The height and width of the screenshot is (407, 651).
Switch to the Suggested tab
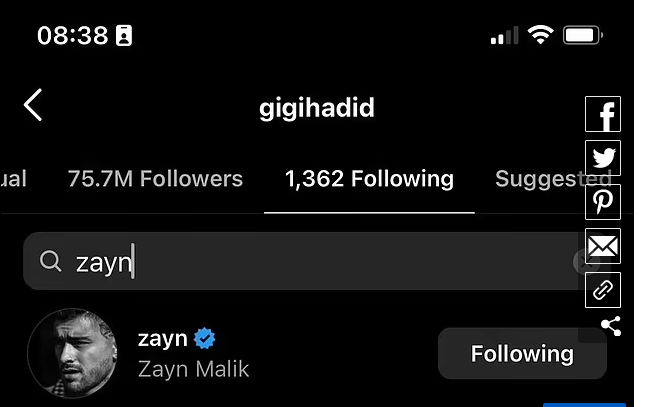click(553, 179)
